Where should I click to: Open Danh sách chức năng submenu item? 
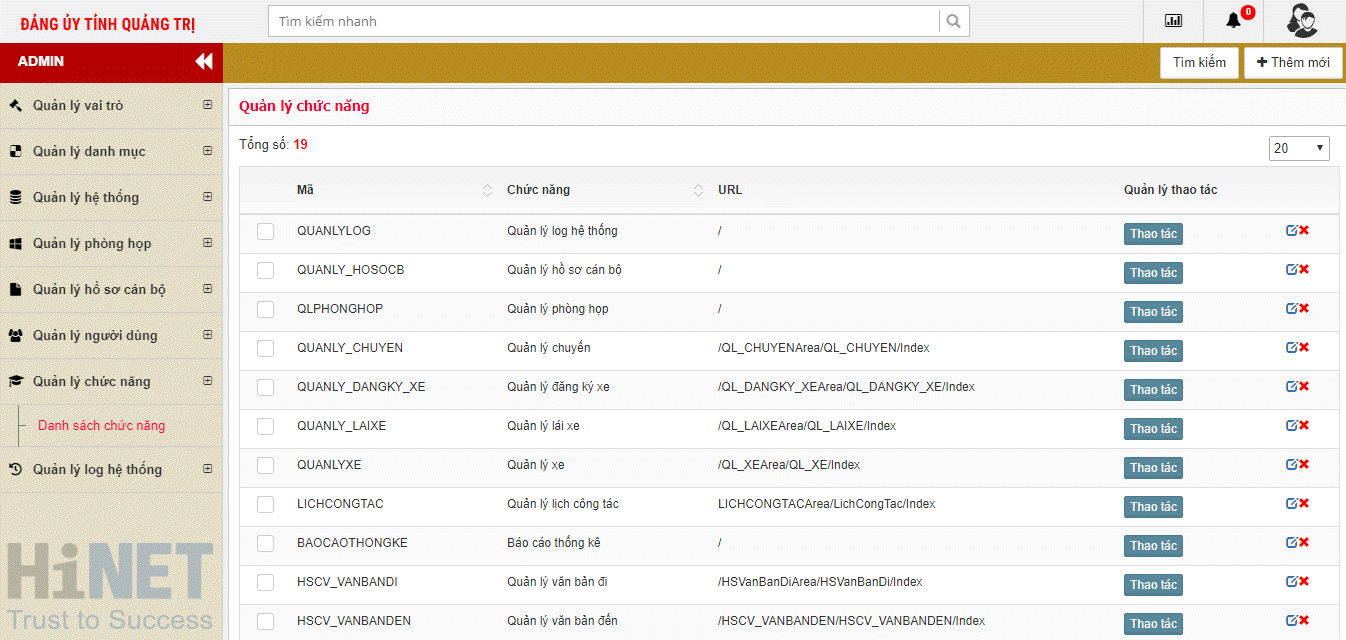click(101, 425)
